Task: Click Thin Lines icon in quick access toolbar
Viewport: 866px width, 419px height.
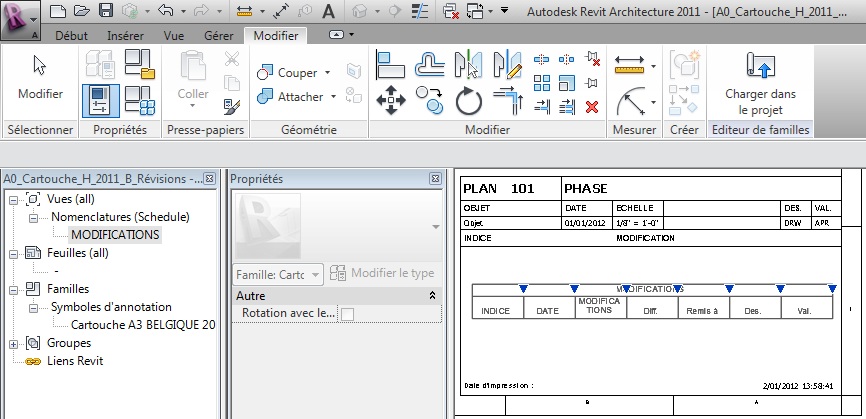Action: click(421, 10)
